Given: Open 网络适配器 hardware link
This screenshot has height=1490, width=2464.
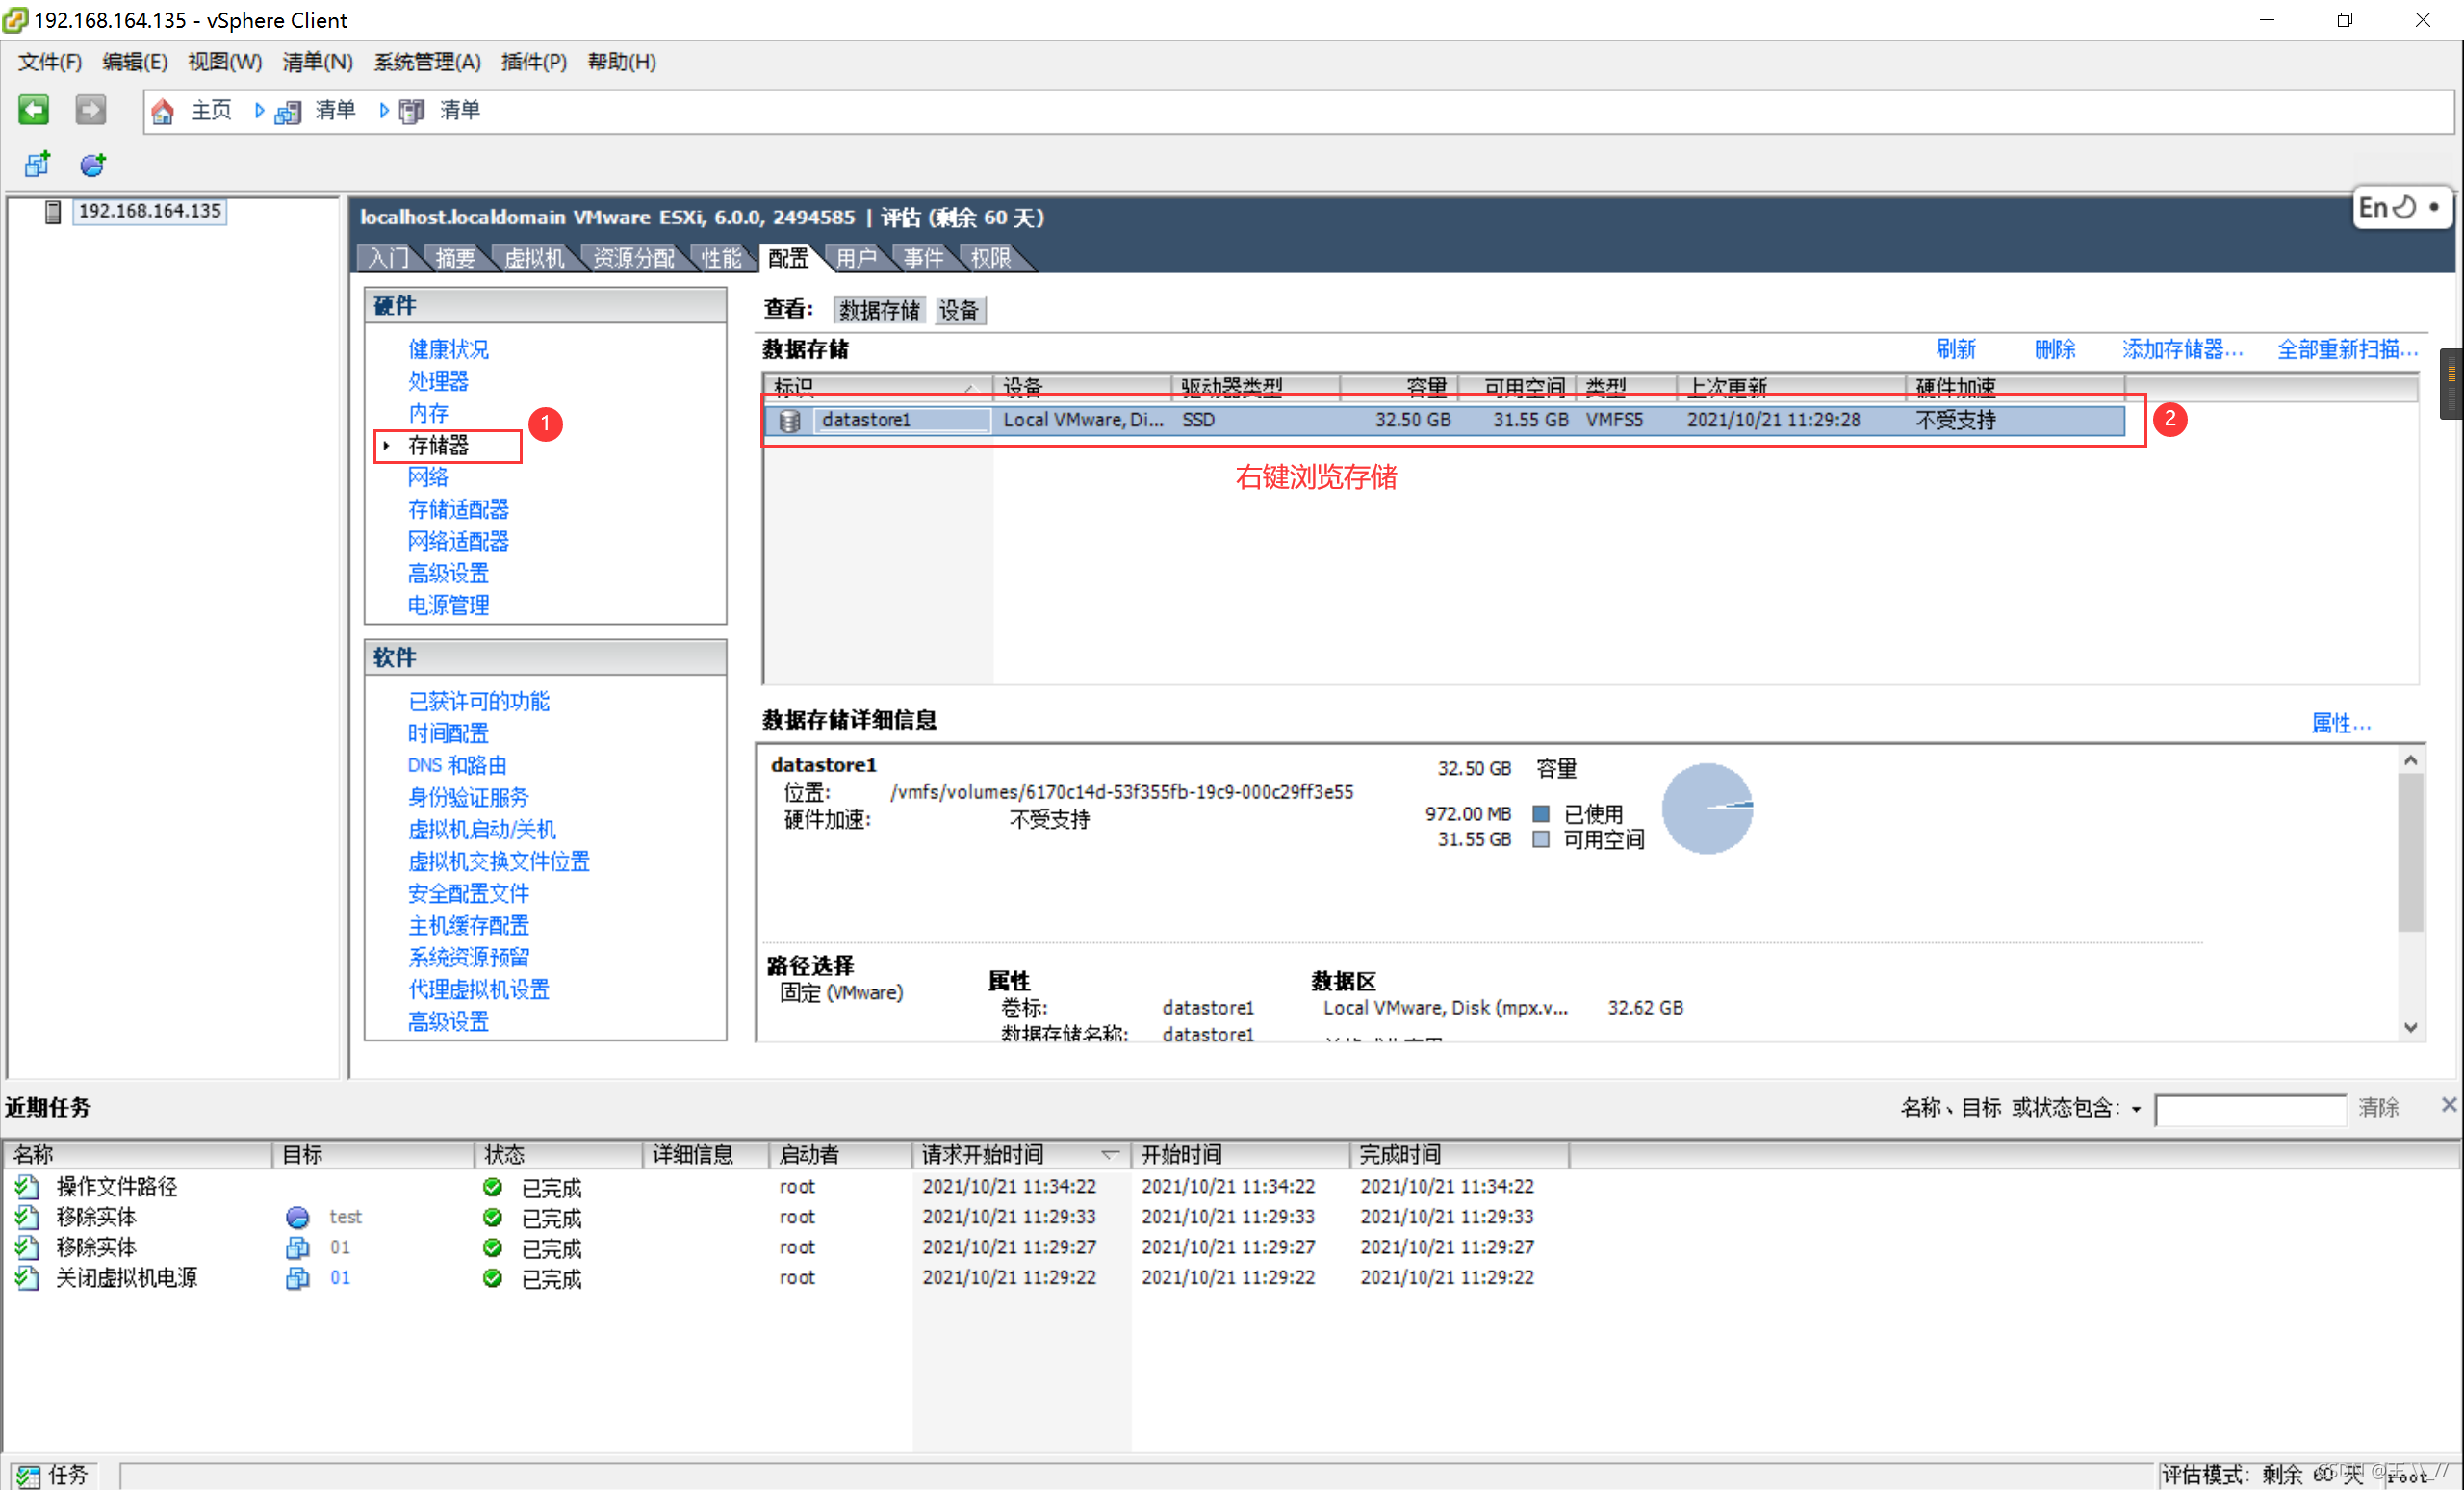Looking at the screenshot, I should pos(458,541).
